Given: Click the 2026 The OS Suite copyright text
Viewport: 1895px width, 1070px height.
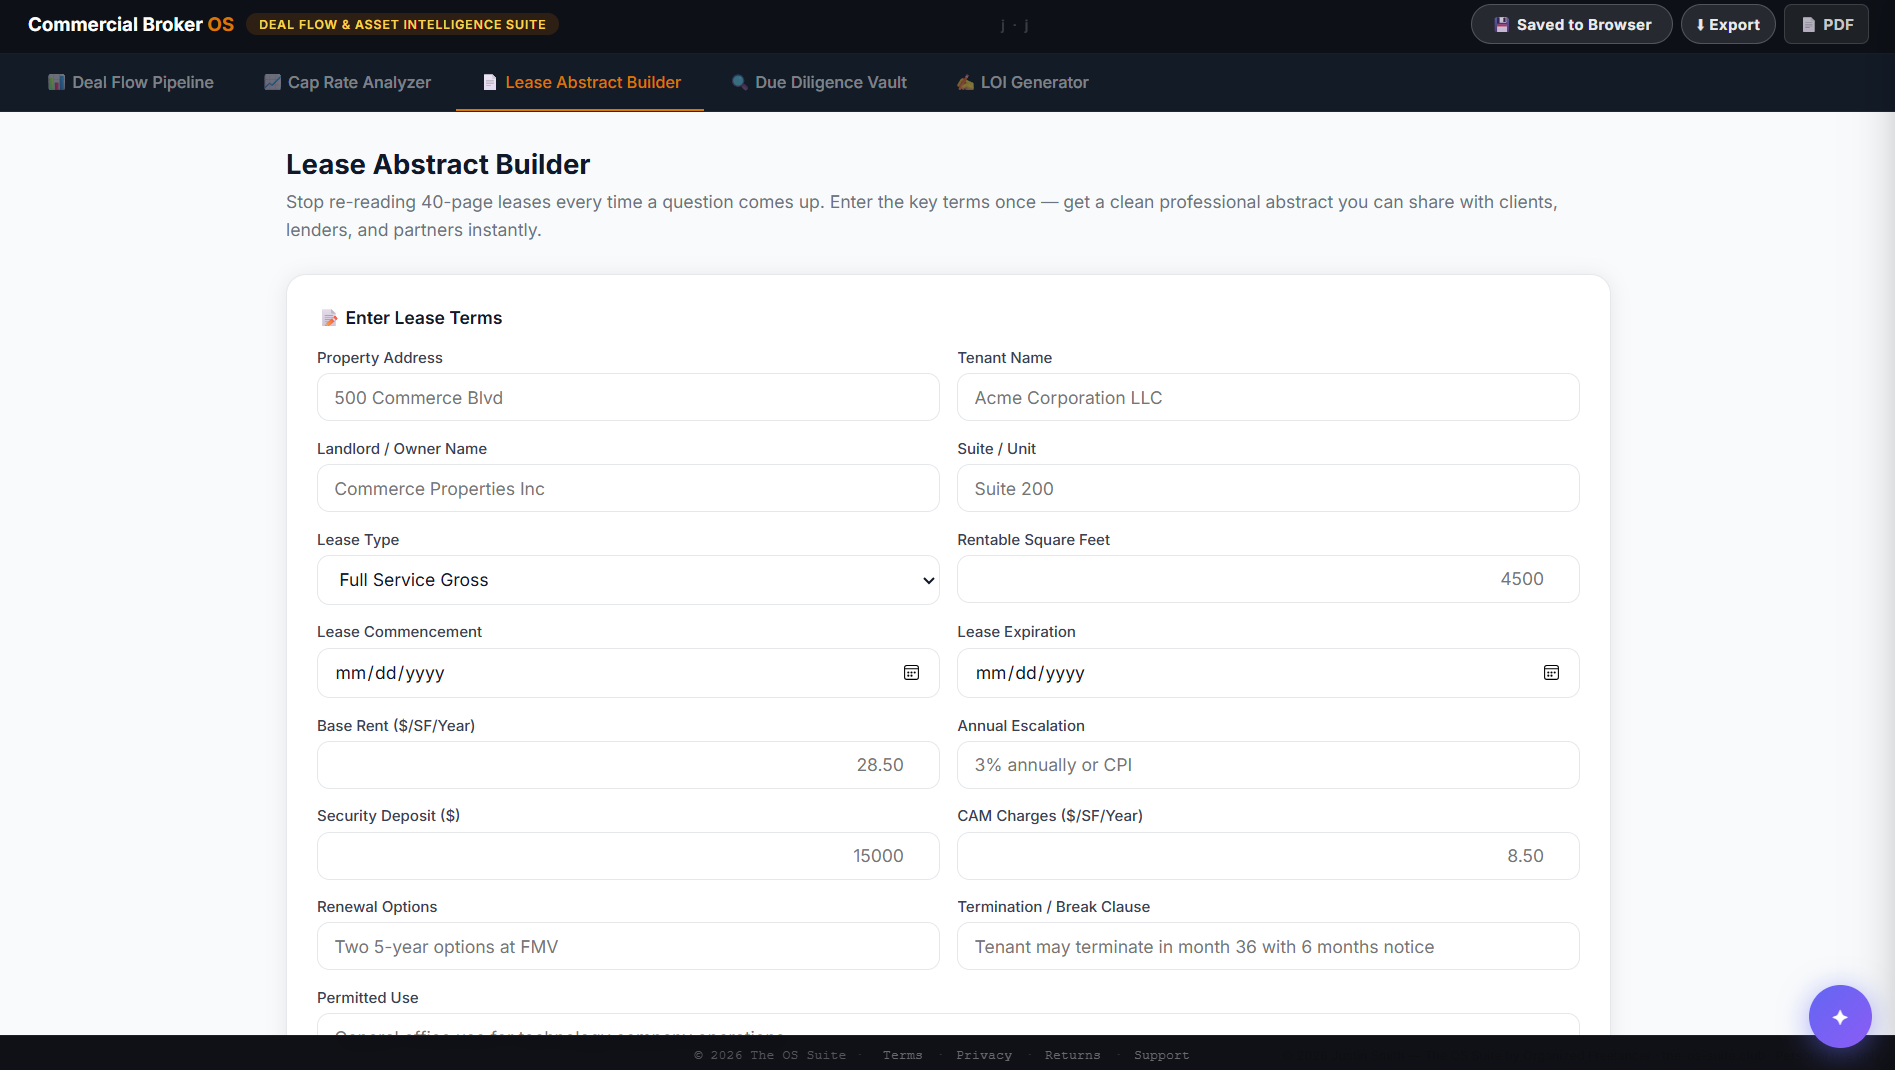Looking at the screenshot, I should (770, 1055).
